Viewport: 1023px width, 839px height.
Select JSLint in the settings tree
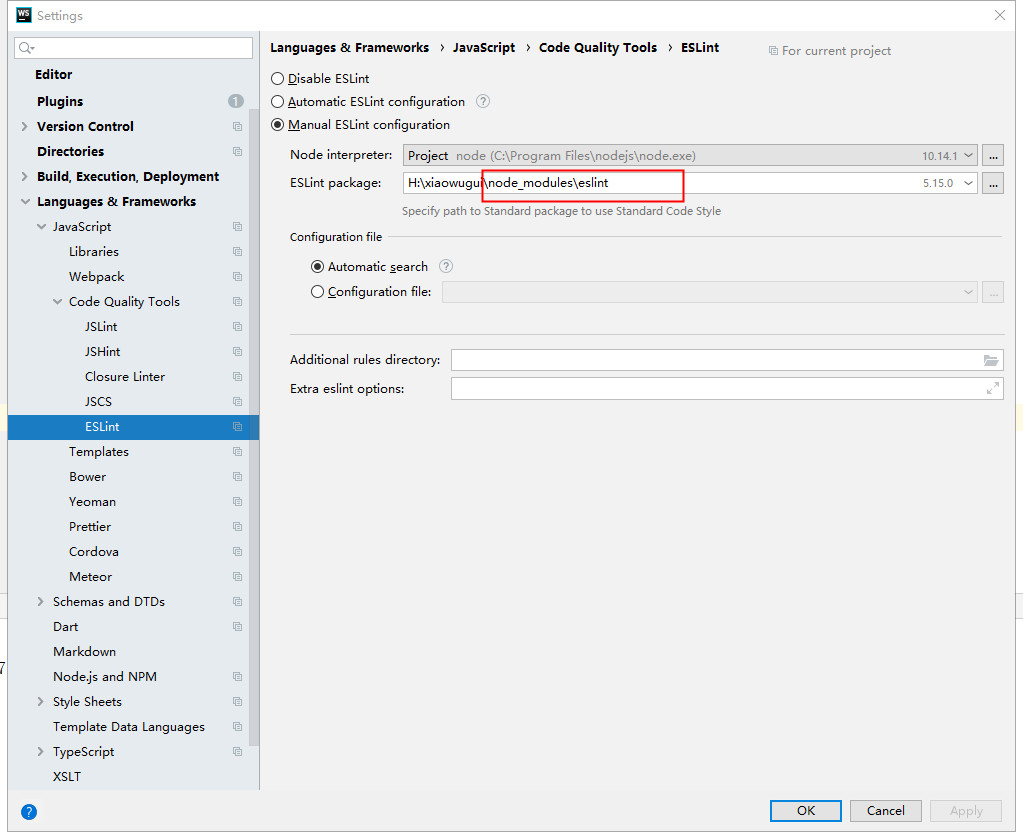tap(101, 327)
